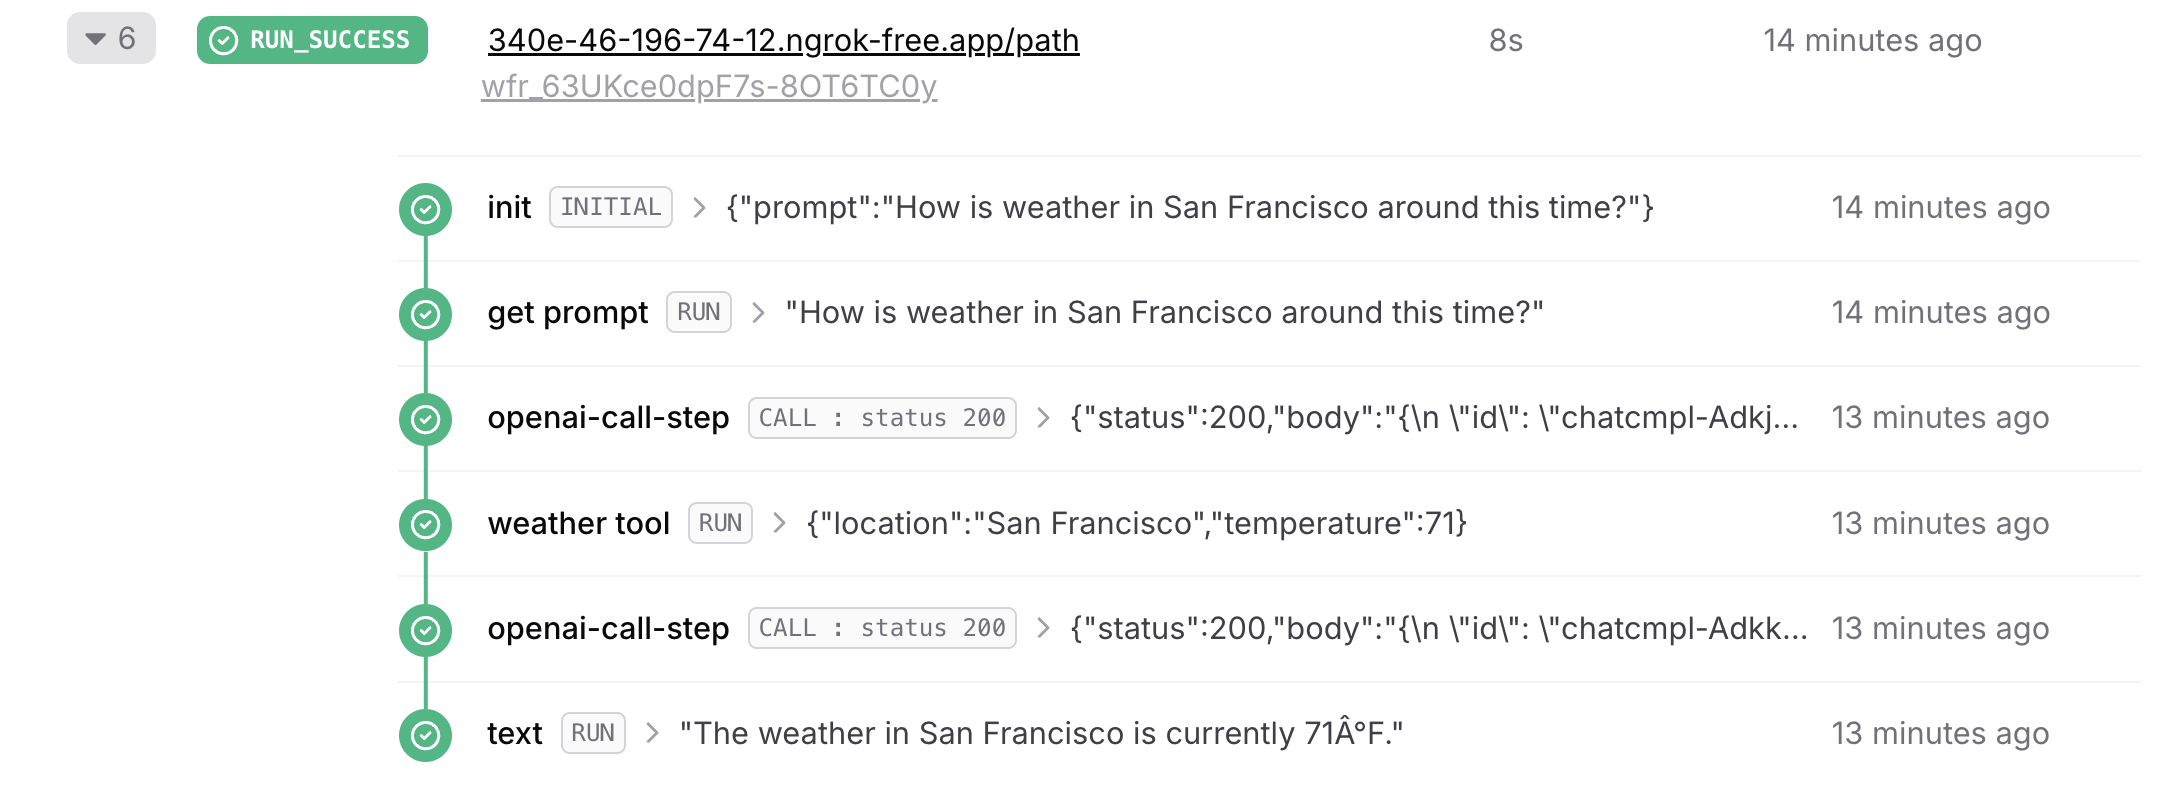The width and height of the screenshot is (2172, 790).
Task: Click RUN badge next to weather tool
Action: click(720, 523)
